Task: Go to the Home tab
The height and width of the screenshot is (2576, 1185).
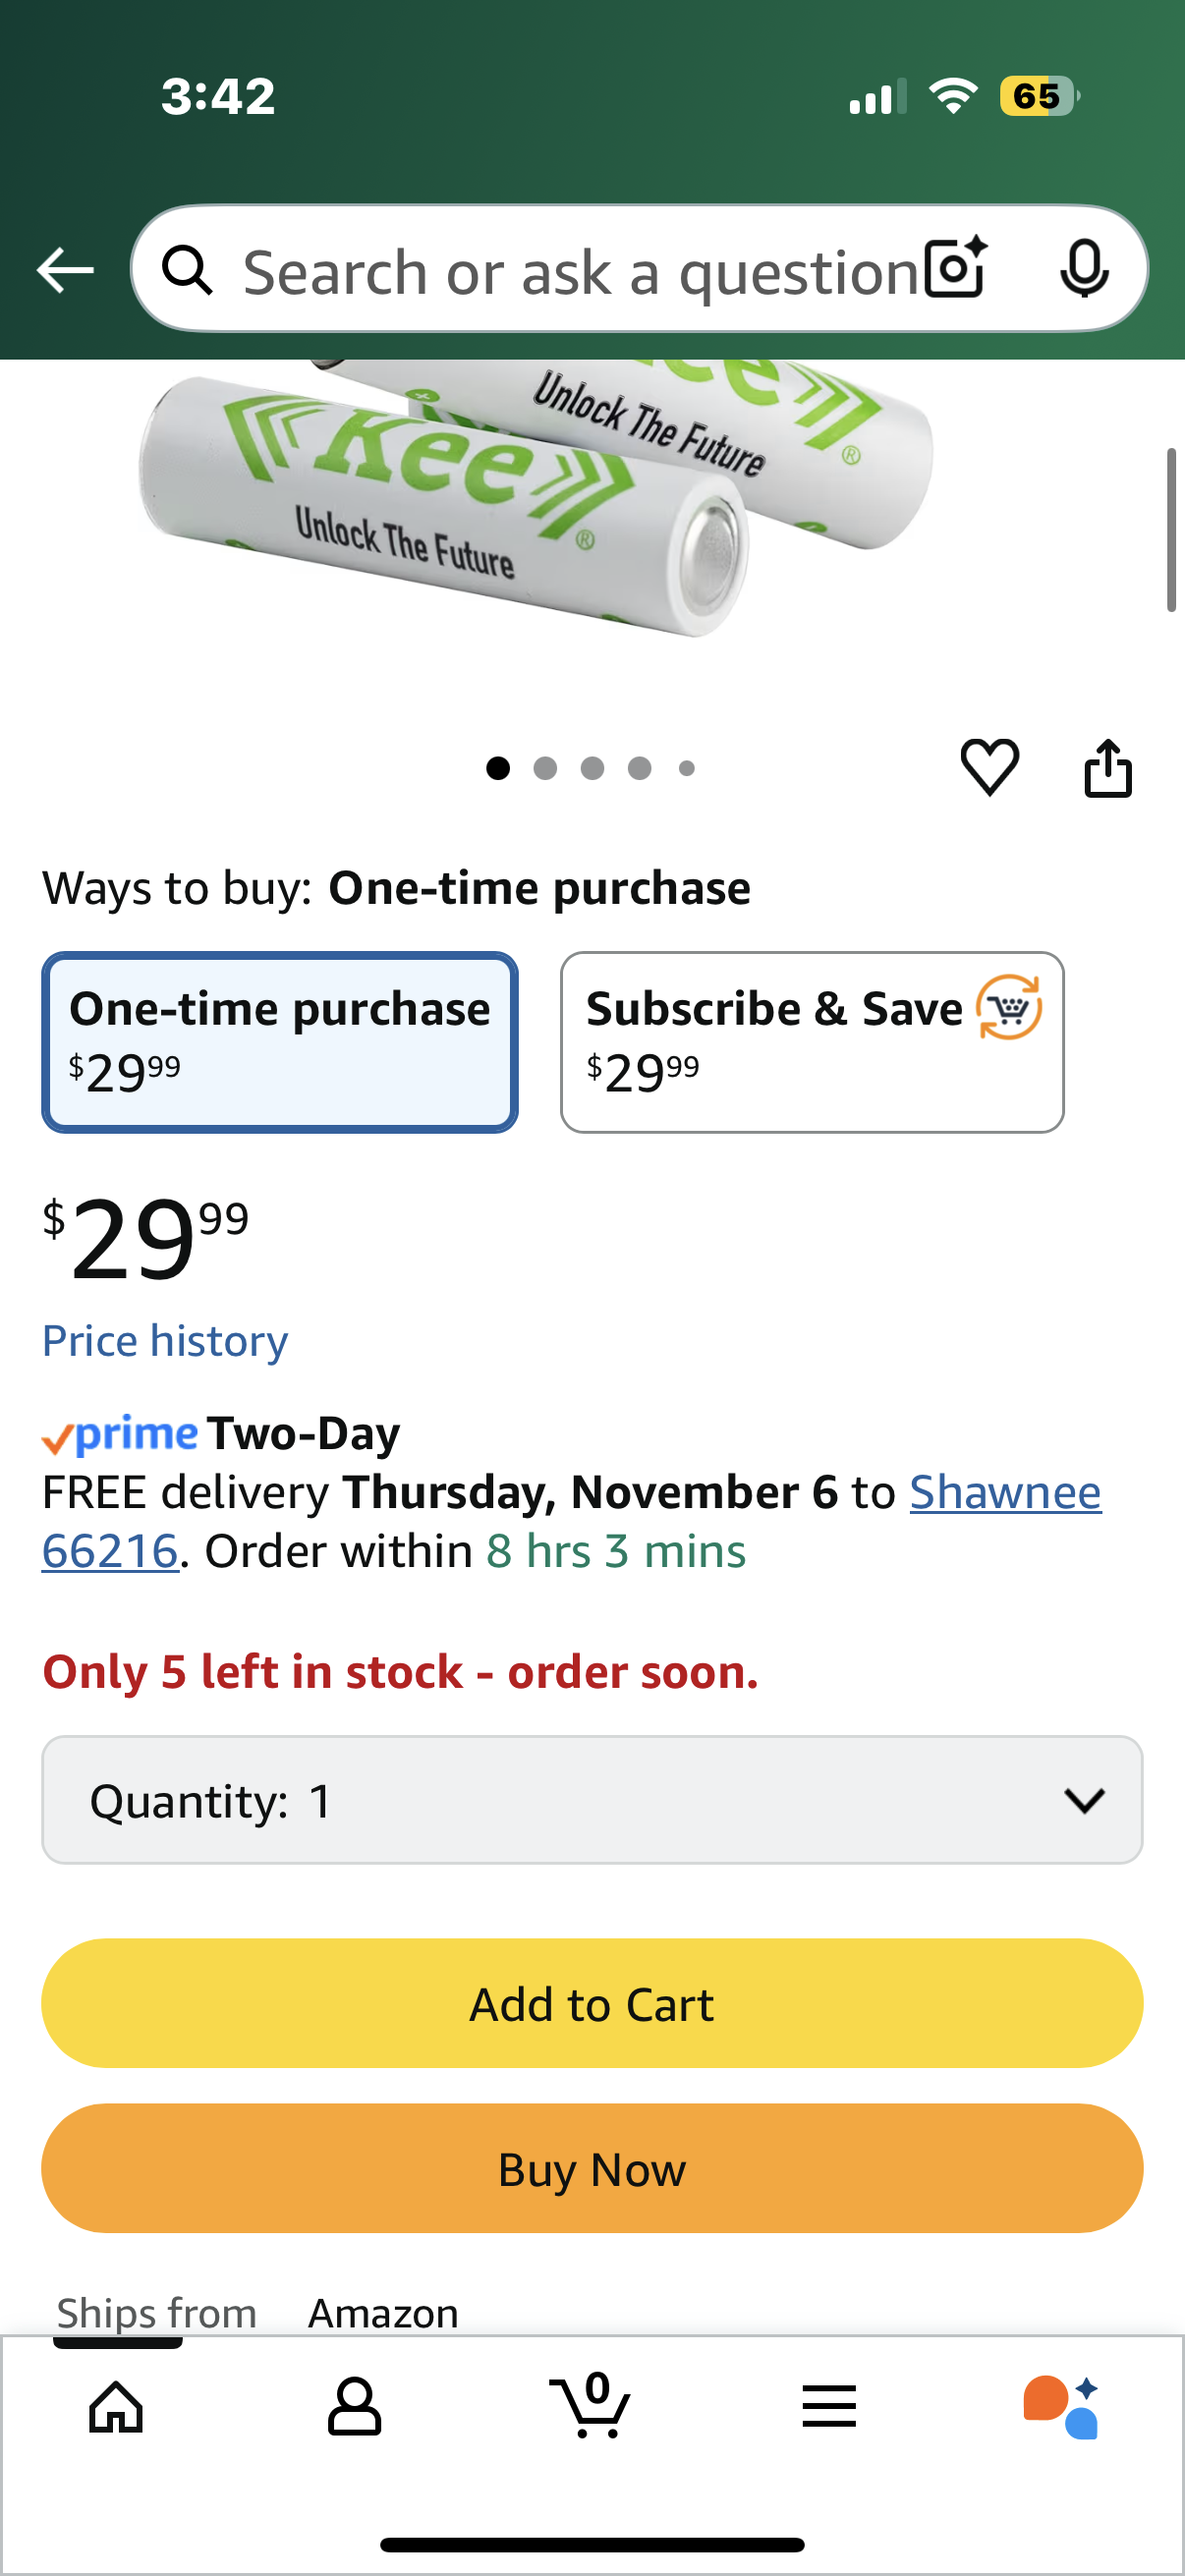Action: click(116, 2405)
